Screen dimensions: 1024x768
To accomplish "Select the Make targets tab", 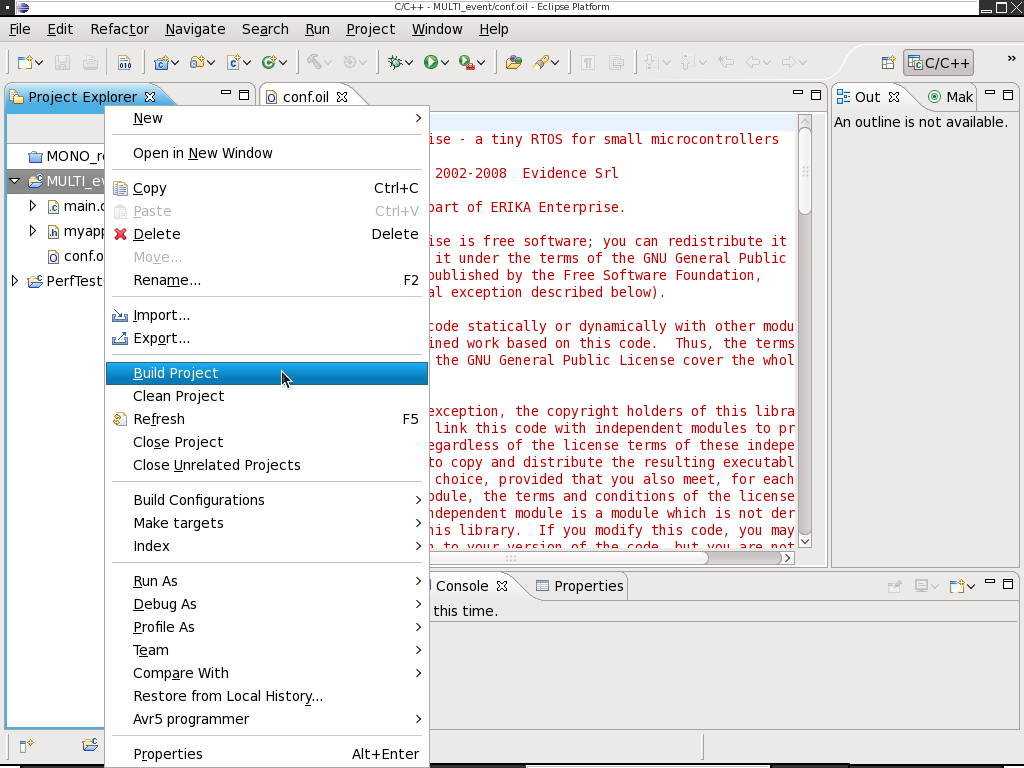I will [950, 97].
